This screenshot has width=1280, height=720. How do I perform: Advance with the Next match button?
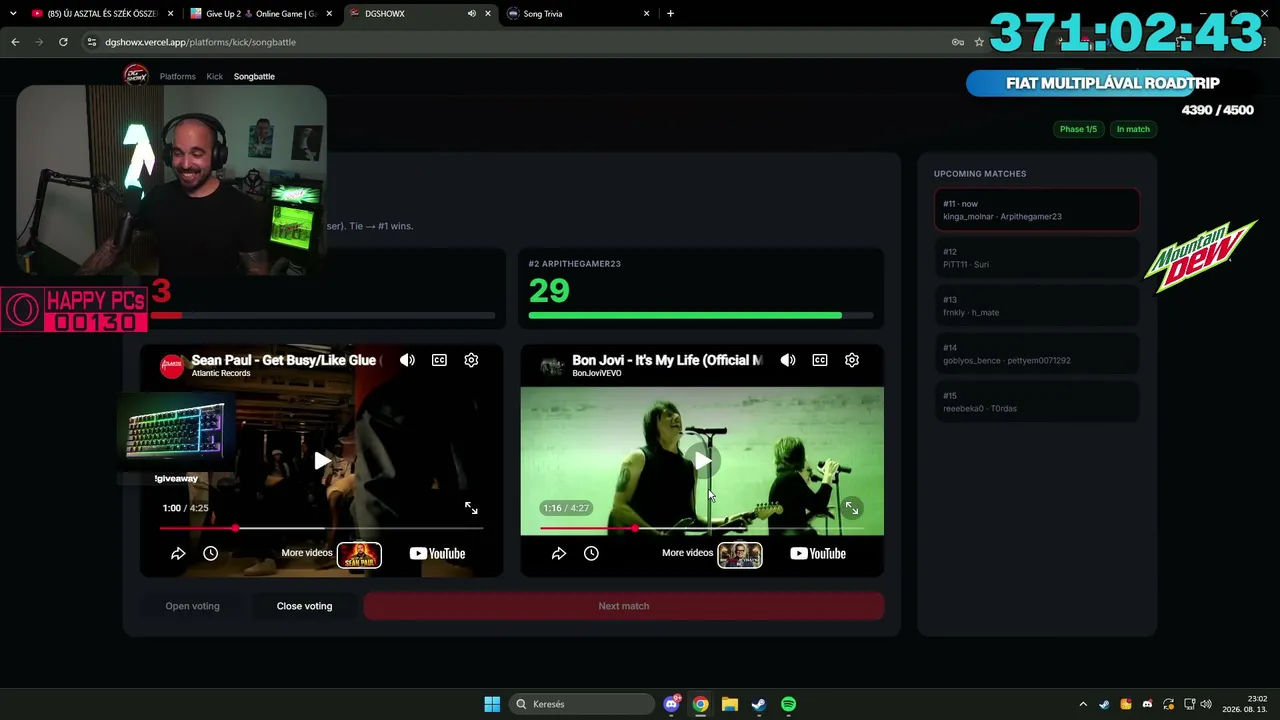[624, 606]
